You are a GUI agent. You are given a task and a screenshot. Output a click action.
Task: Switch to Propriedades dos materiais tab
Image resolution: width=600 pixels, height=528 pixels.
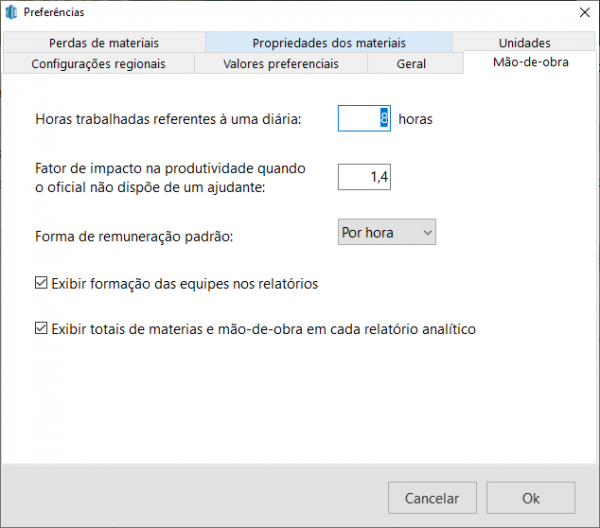(328, 43)
